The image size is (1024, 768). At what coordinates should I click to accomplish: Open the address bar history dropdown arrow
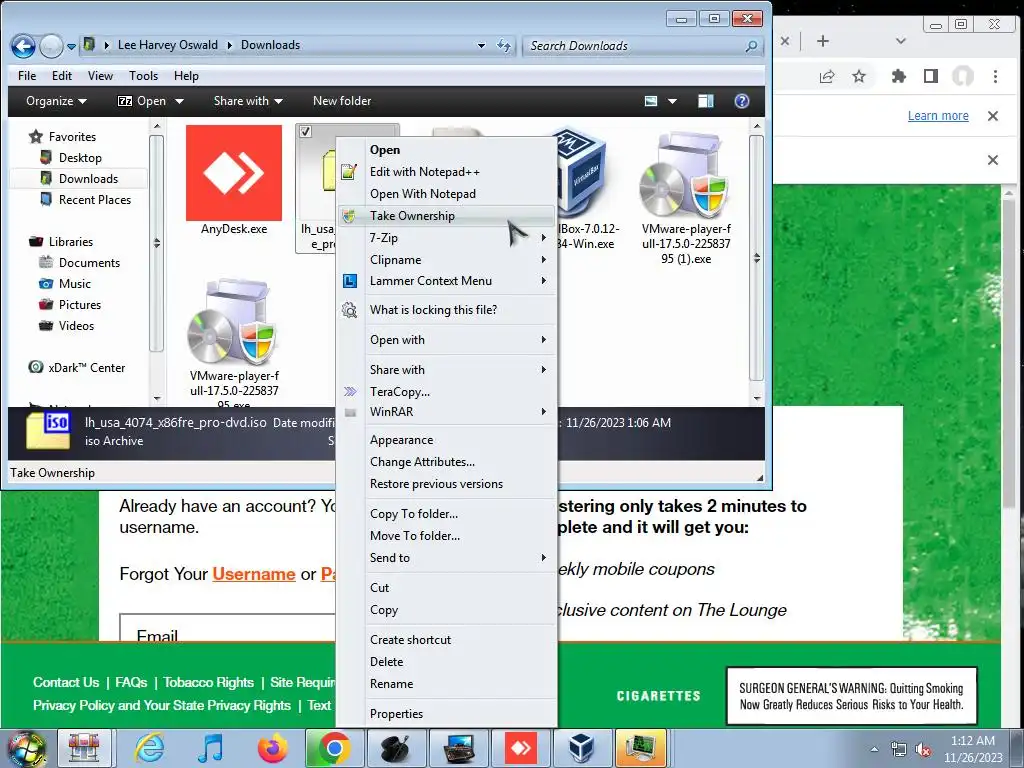(x=481, y=46)
